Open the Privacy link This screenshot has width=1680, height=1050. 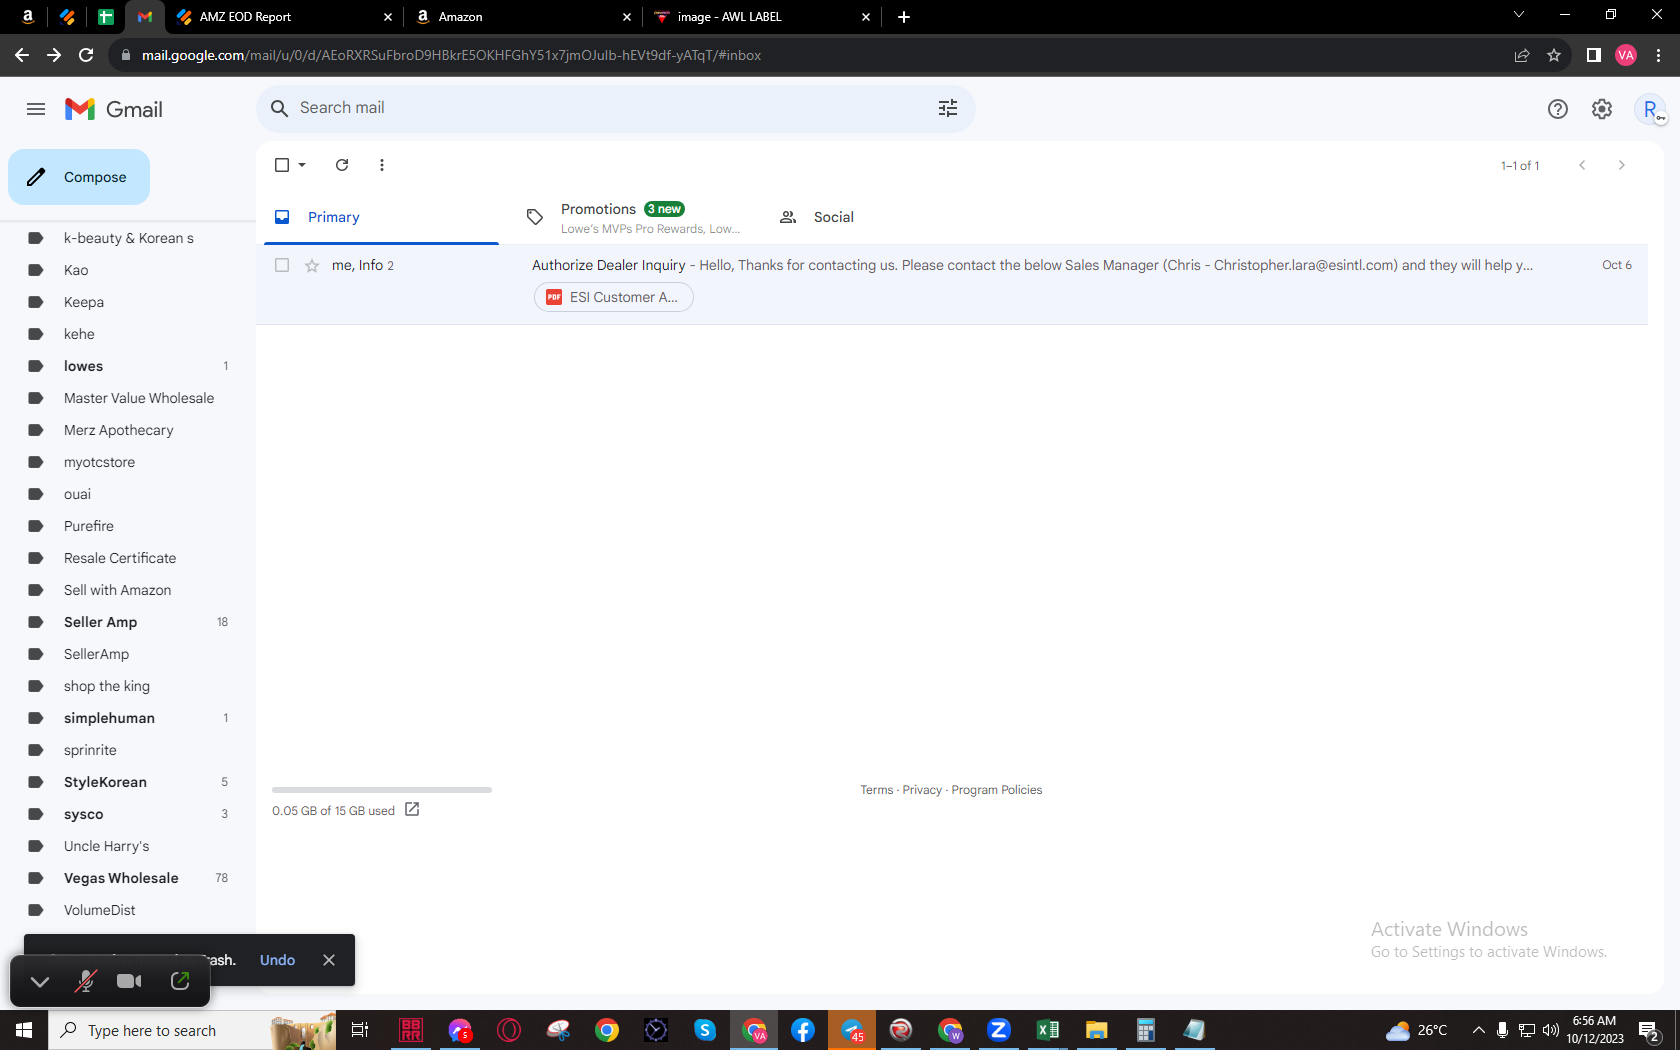(922, 790)
